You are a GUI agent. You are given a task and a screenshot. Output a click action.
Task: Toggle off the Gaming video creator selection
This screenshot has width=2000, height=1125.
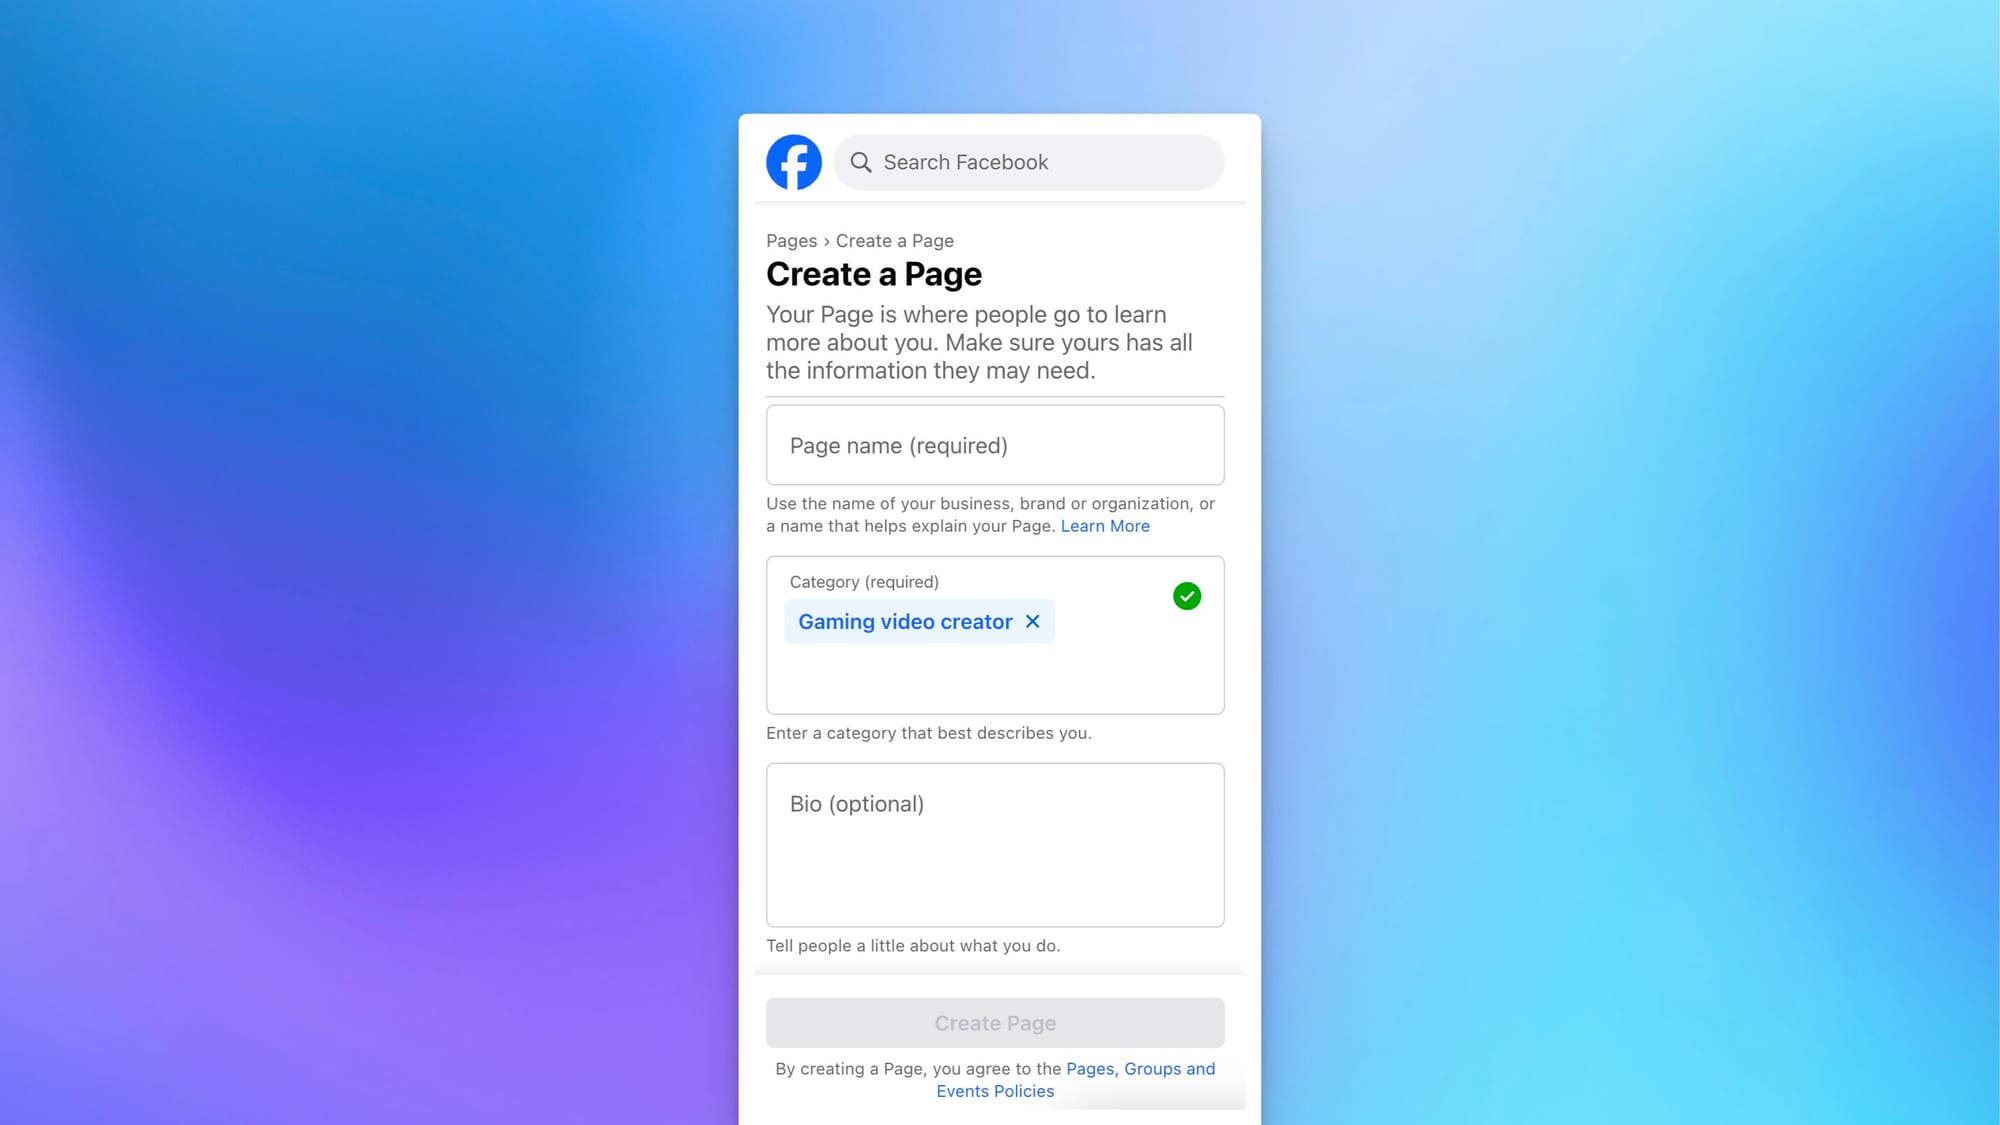click(1033, 621)
